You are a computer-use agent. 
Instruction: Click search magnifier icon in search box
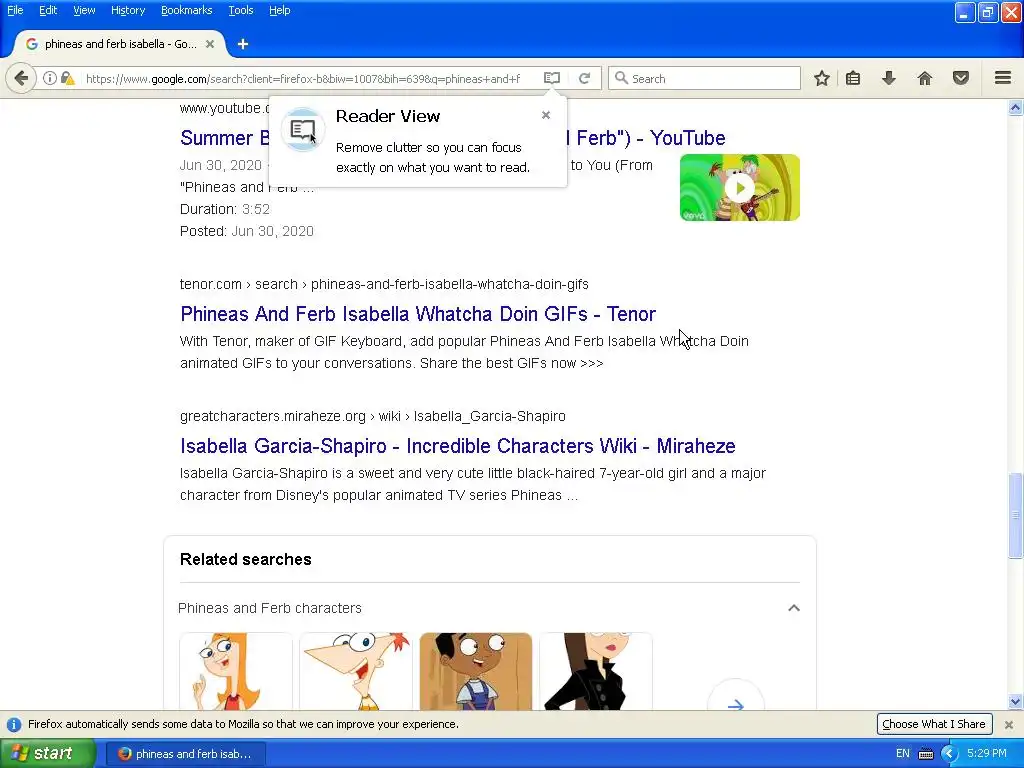tap(621, 78)
